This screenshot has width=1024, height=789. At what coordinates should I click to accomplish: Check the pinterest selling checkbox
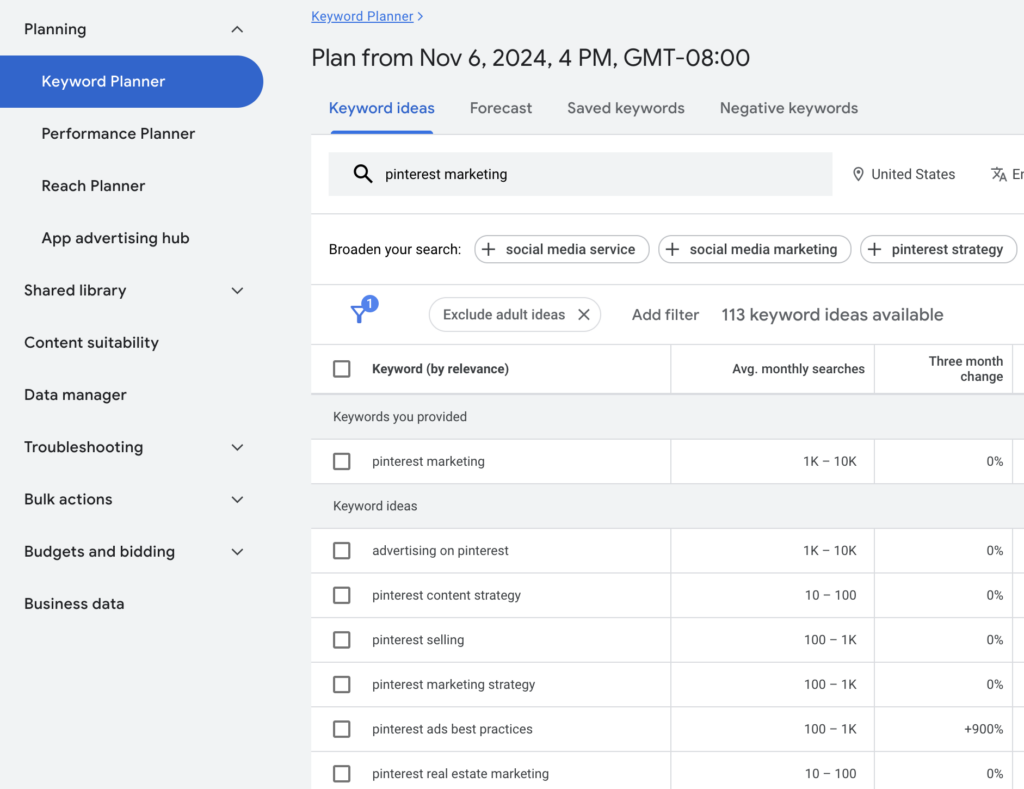342,640
